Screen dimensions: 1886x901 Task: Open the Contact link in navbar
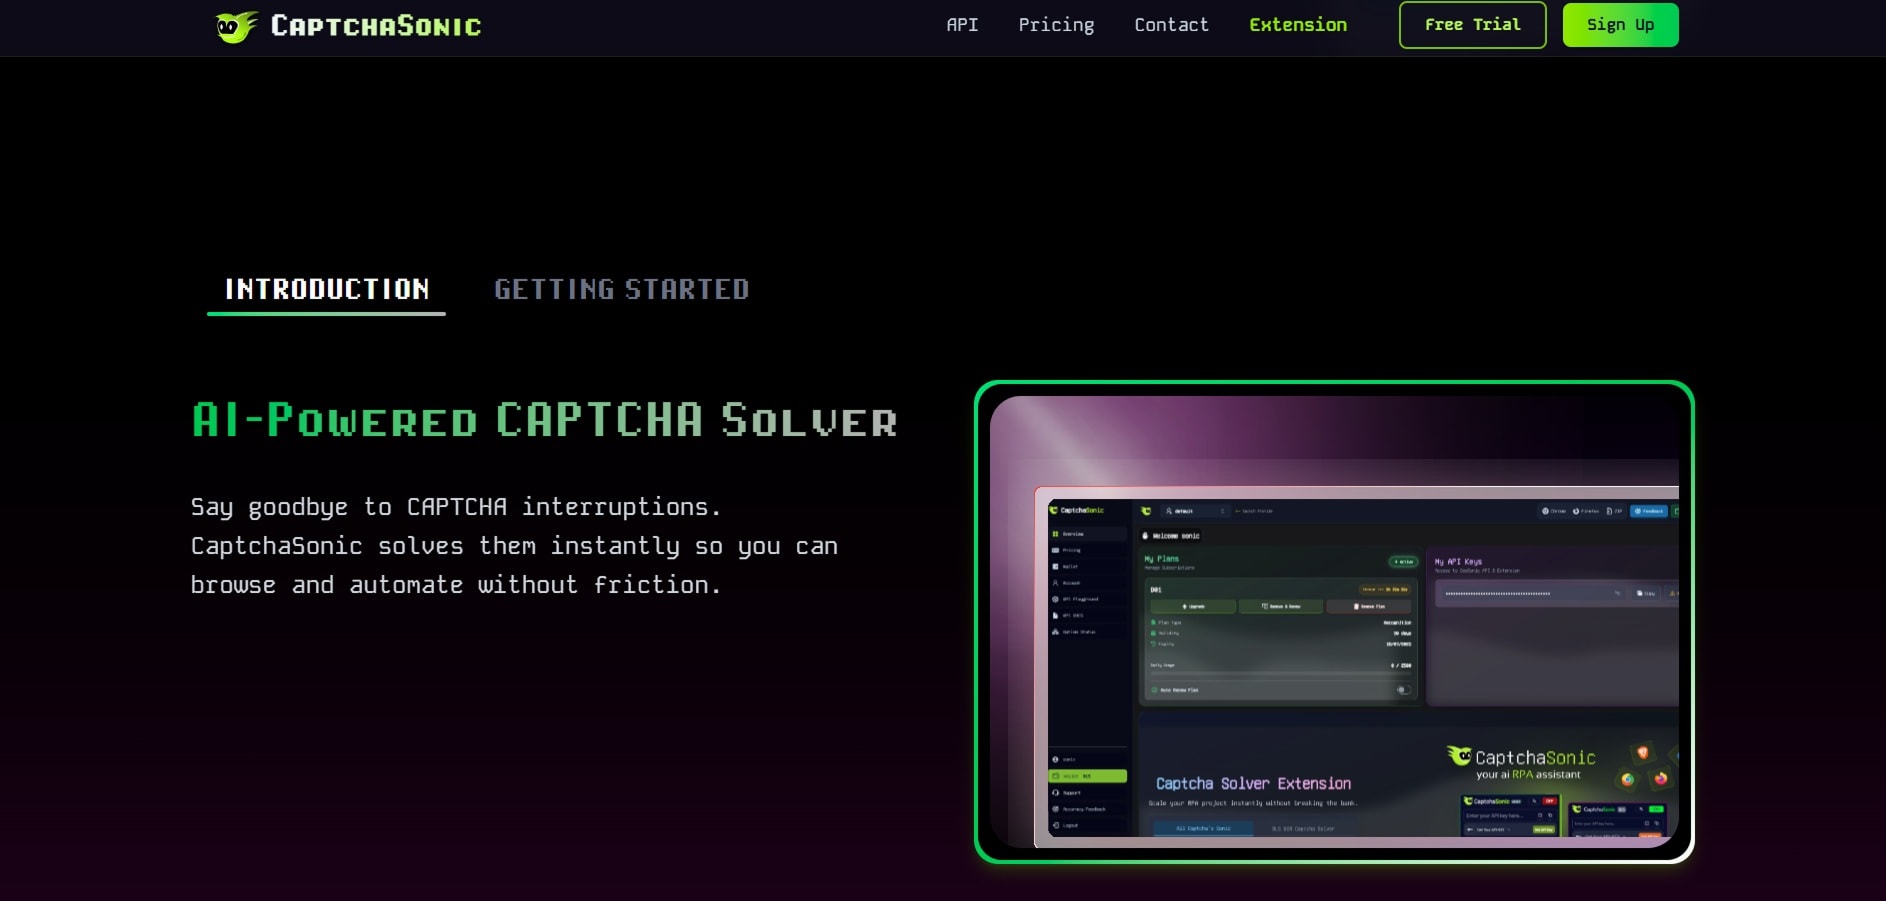[1171, 25]
